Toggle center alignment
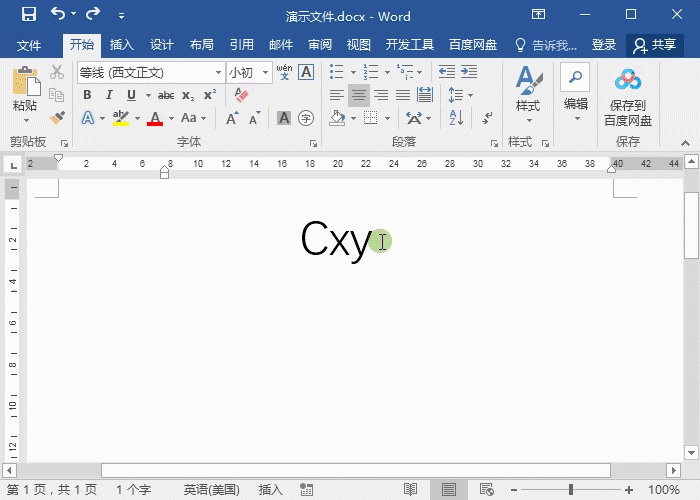This screenshot has width=700, height=500. (x=359, y=95)
